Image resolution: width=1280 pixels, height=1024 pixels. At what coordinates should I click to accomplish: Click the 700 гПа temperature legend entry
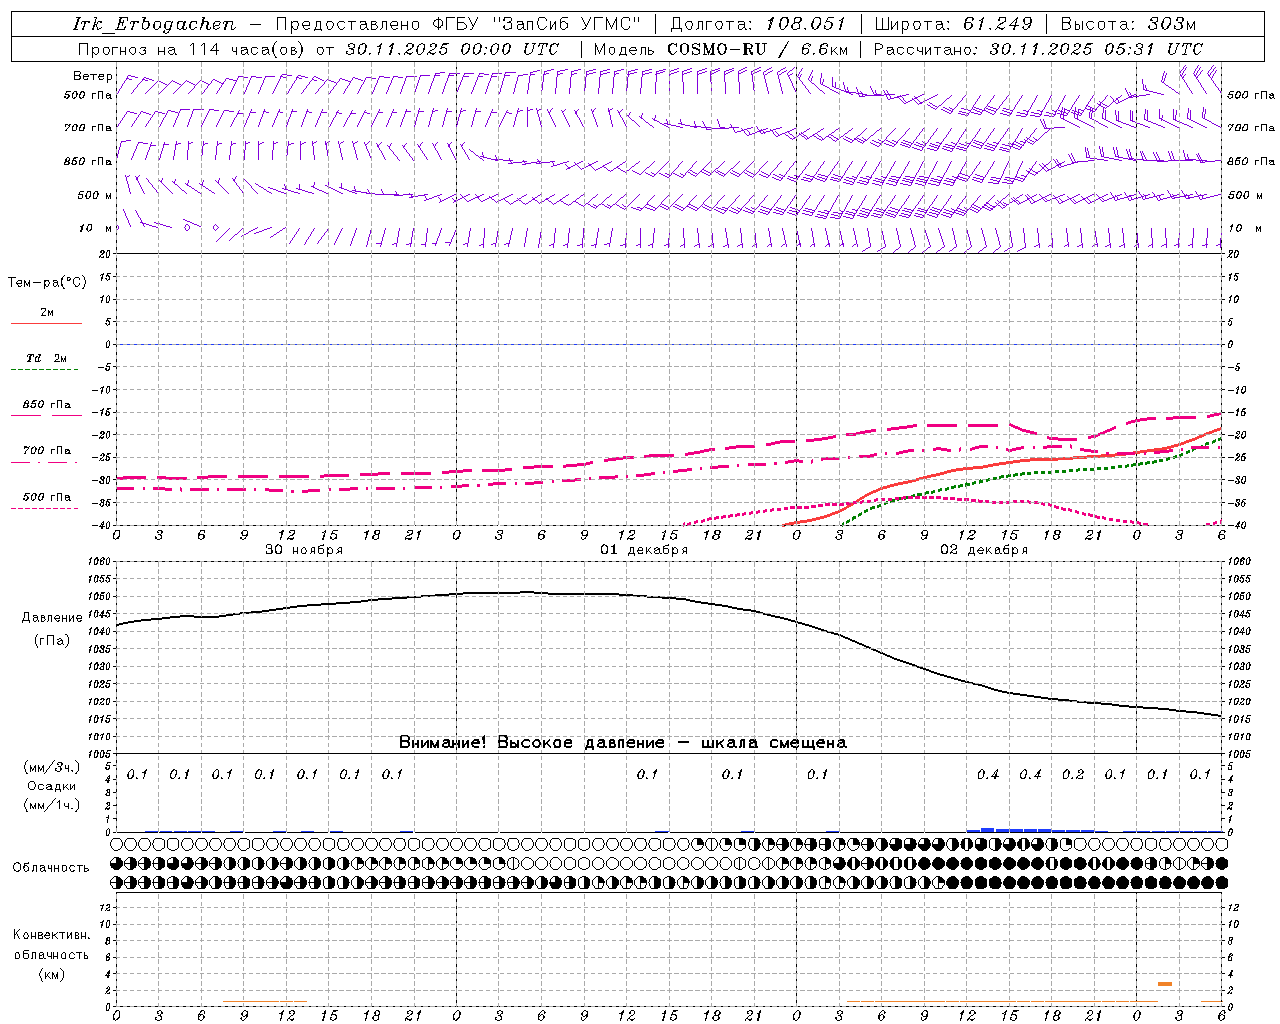[46, 455]
